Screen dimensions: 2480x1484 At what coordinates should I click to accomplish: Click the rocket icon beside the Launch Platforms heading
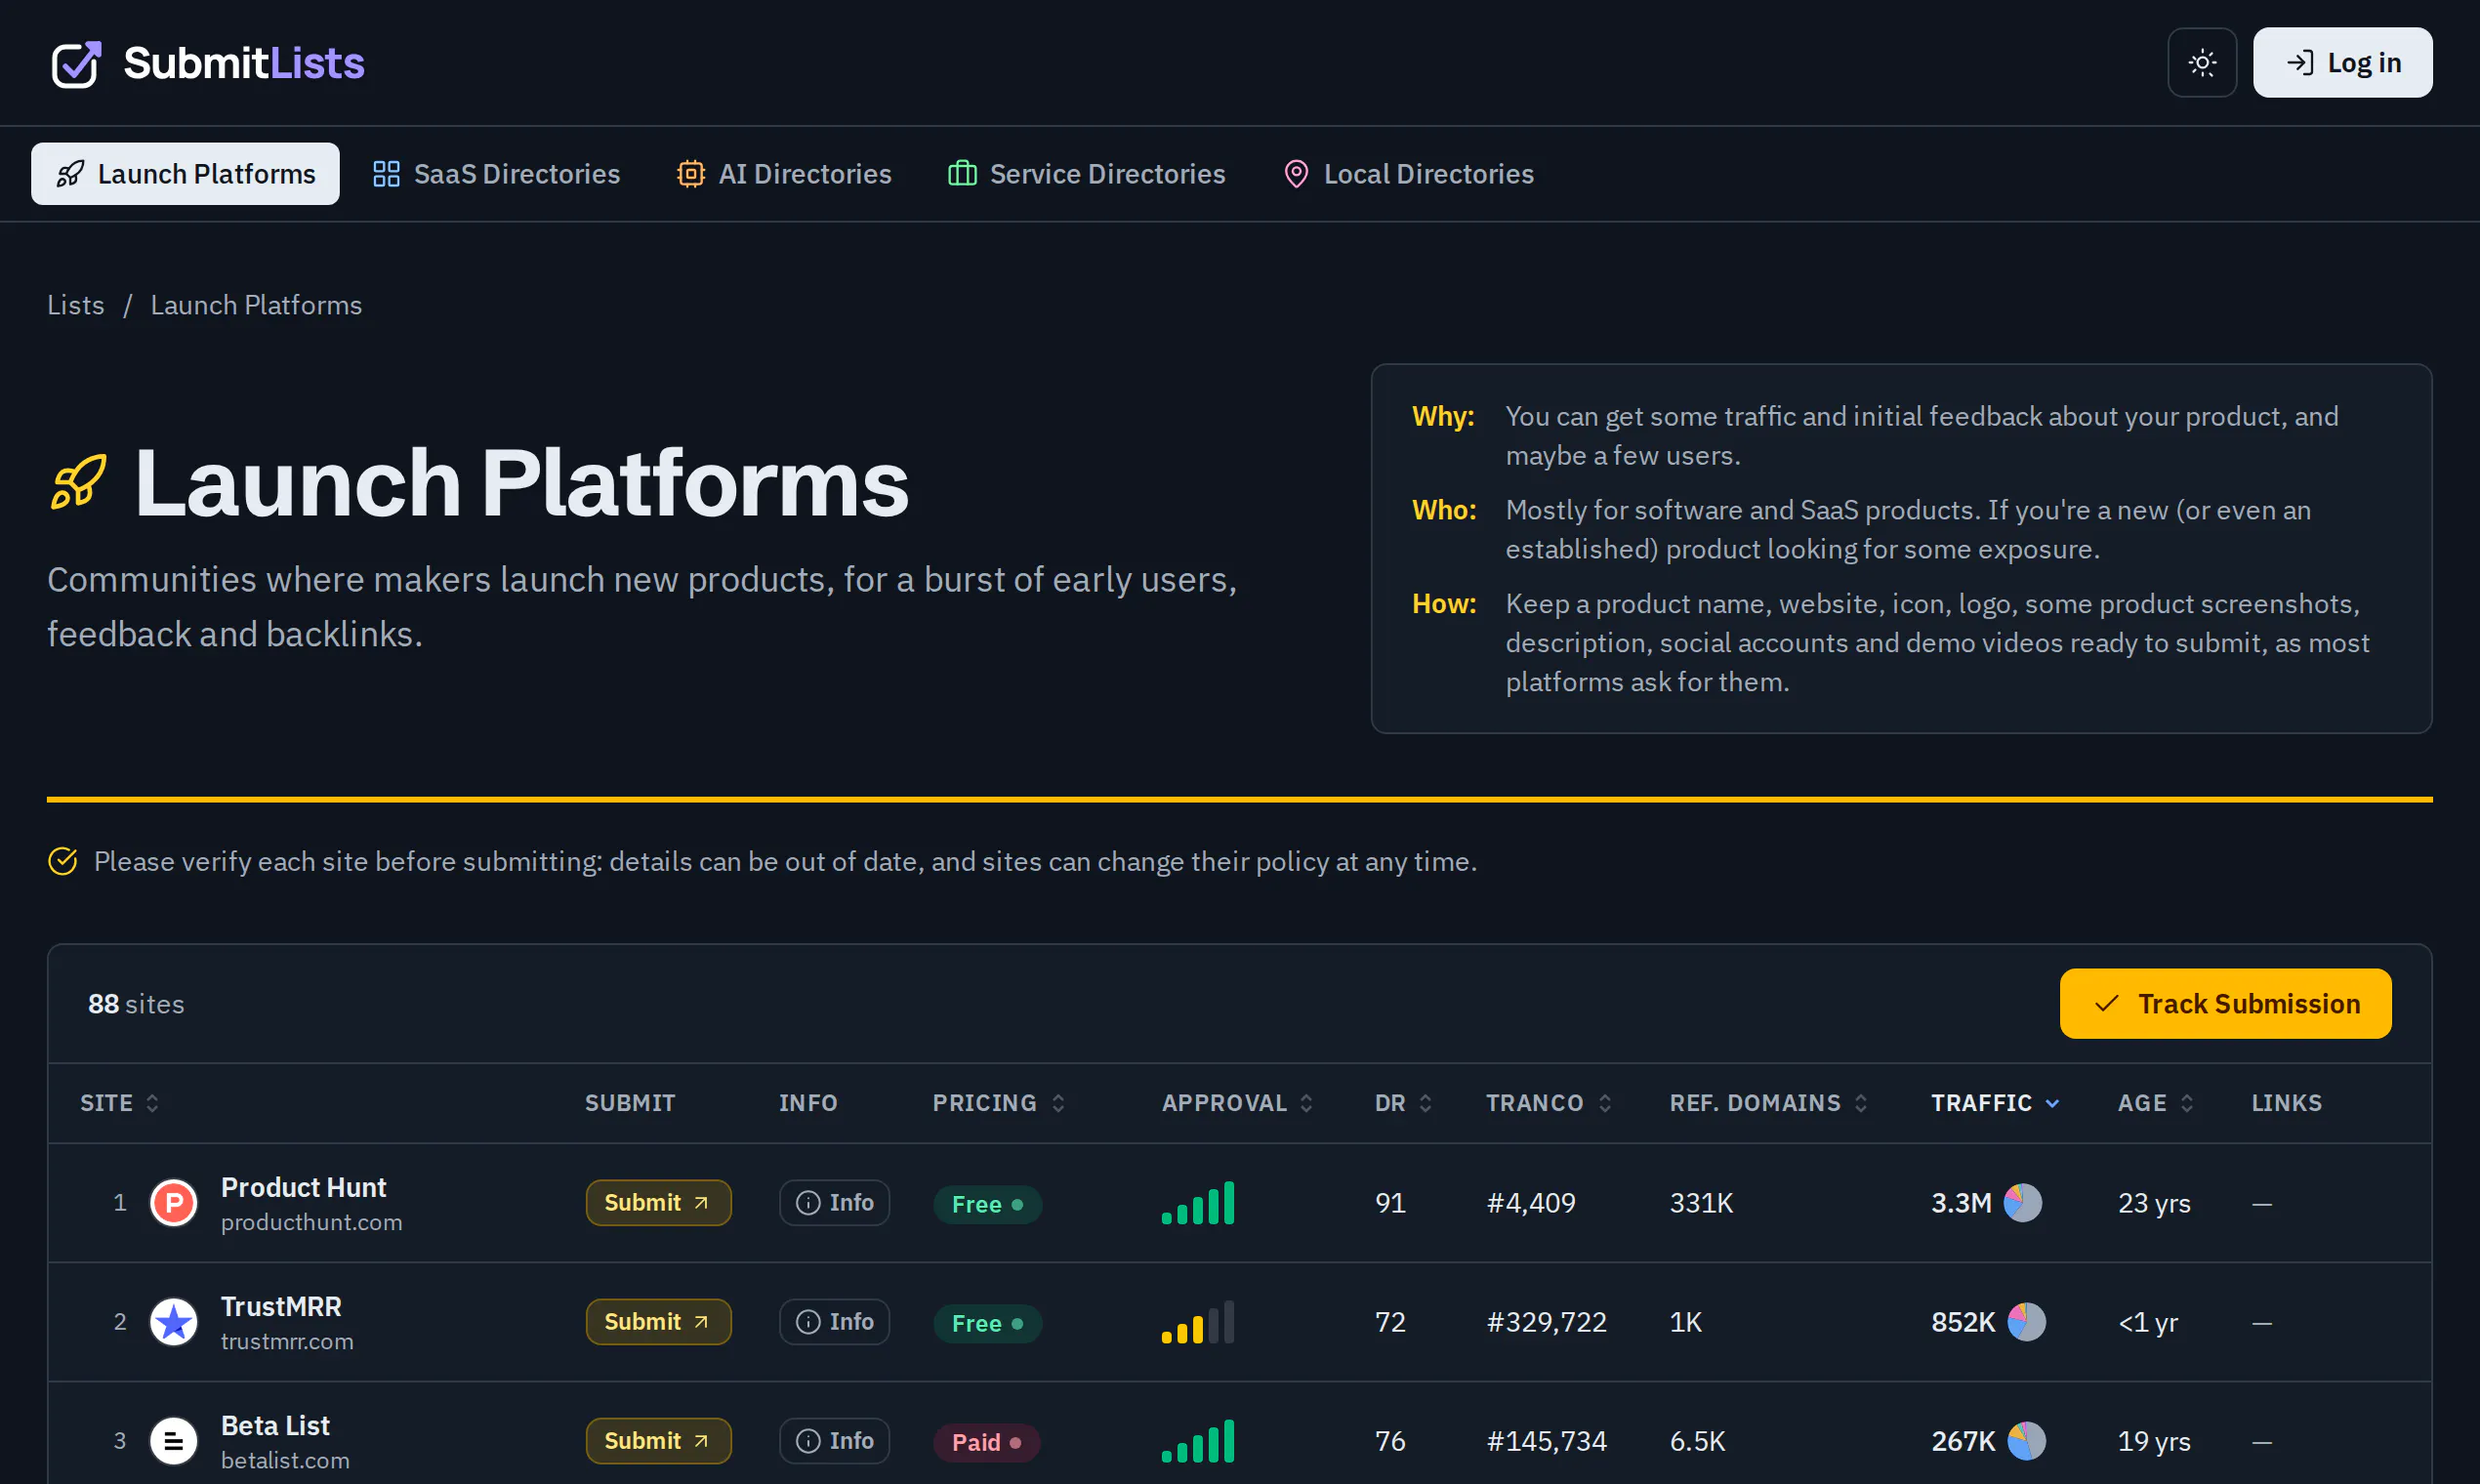pyautogui.click(x=79, y=482)
